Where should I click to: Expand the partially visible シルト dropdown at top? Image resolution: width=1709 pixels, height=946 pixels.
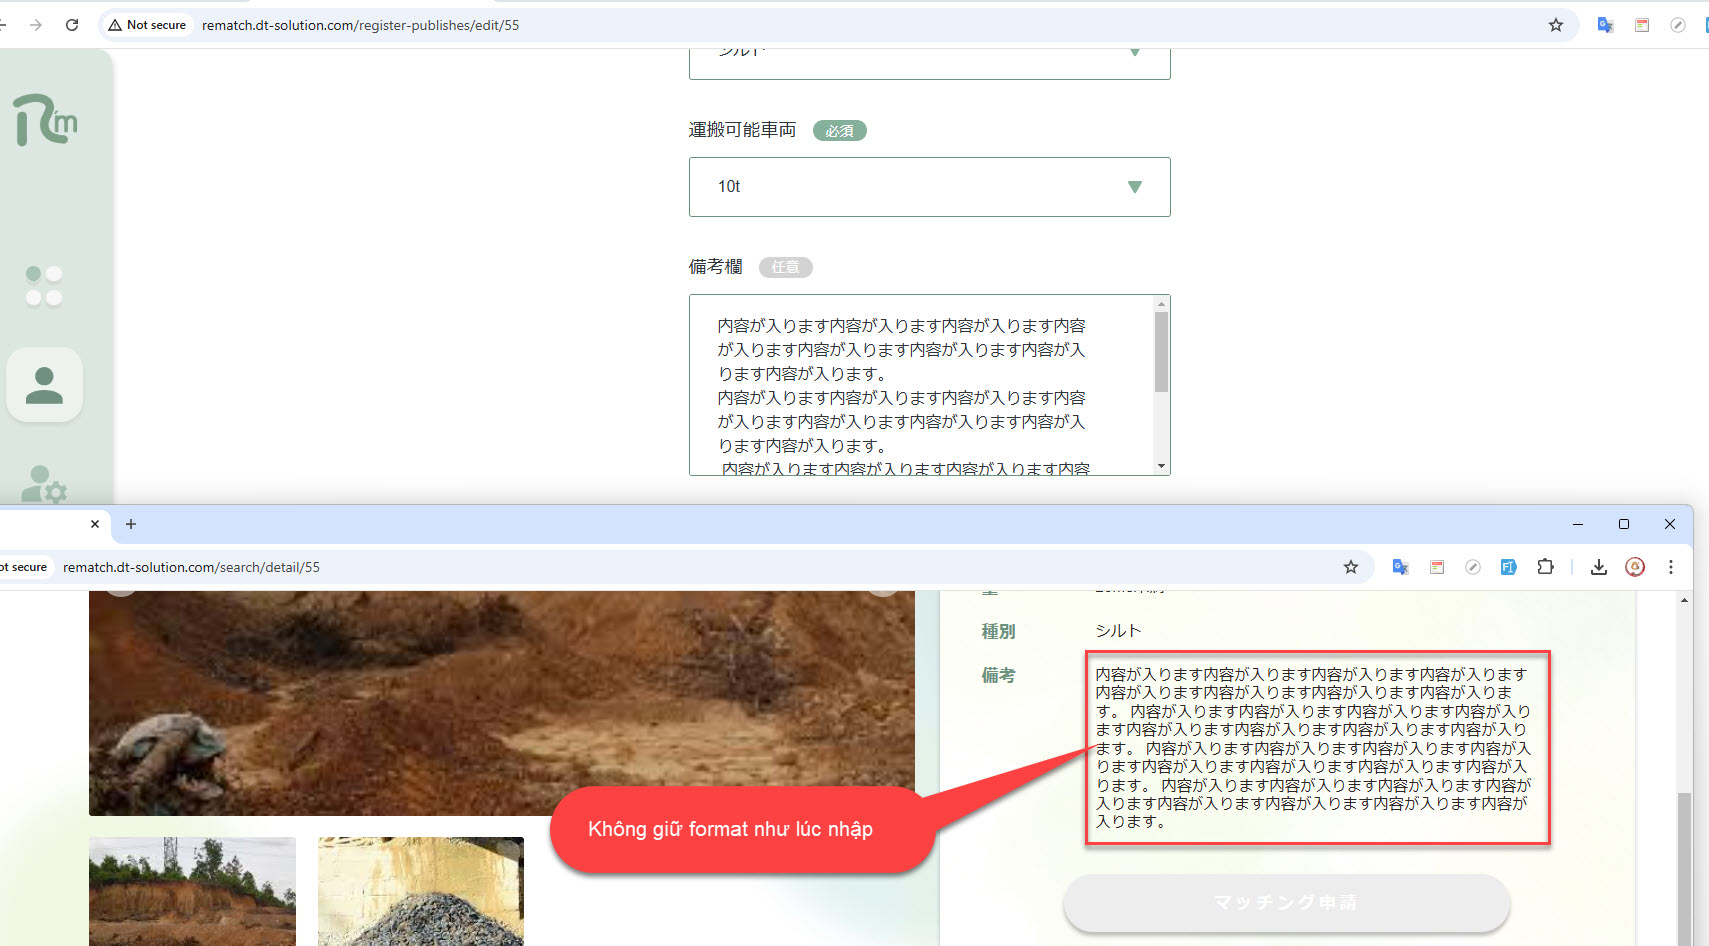click(929, 60)
